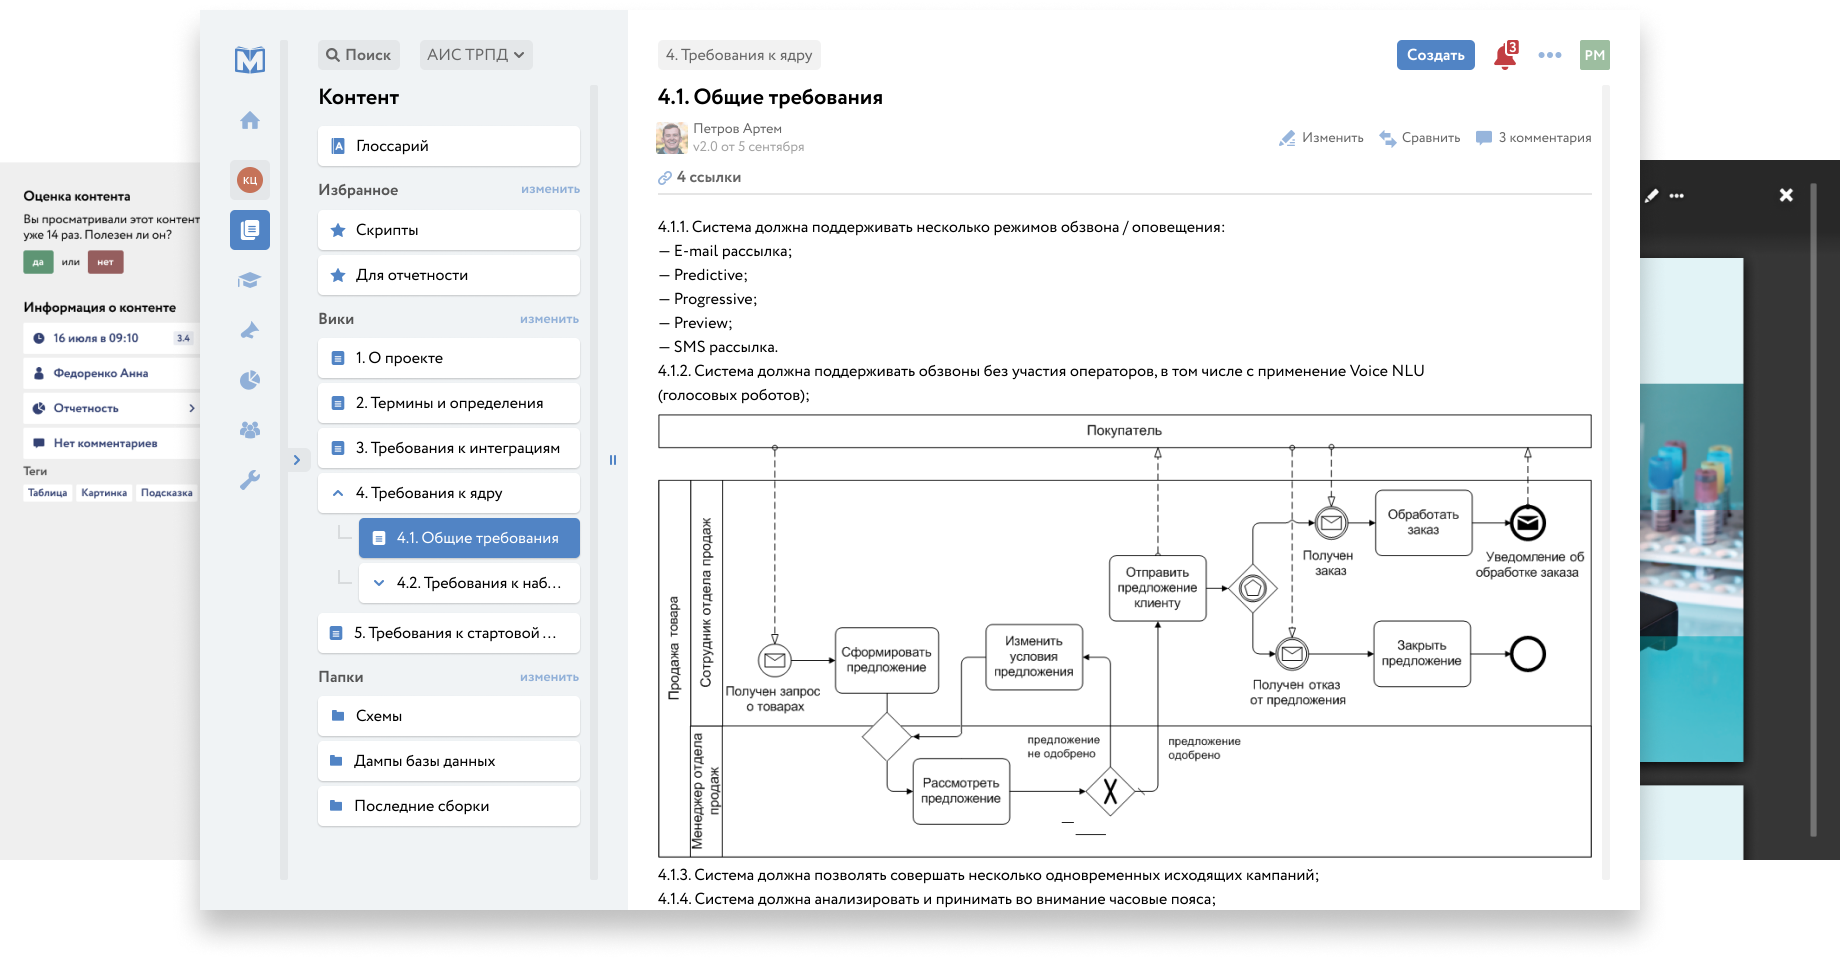Open the home page icon in sidebar
This screenshot has width=1840, height=960.
(249, 120)
